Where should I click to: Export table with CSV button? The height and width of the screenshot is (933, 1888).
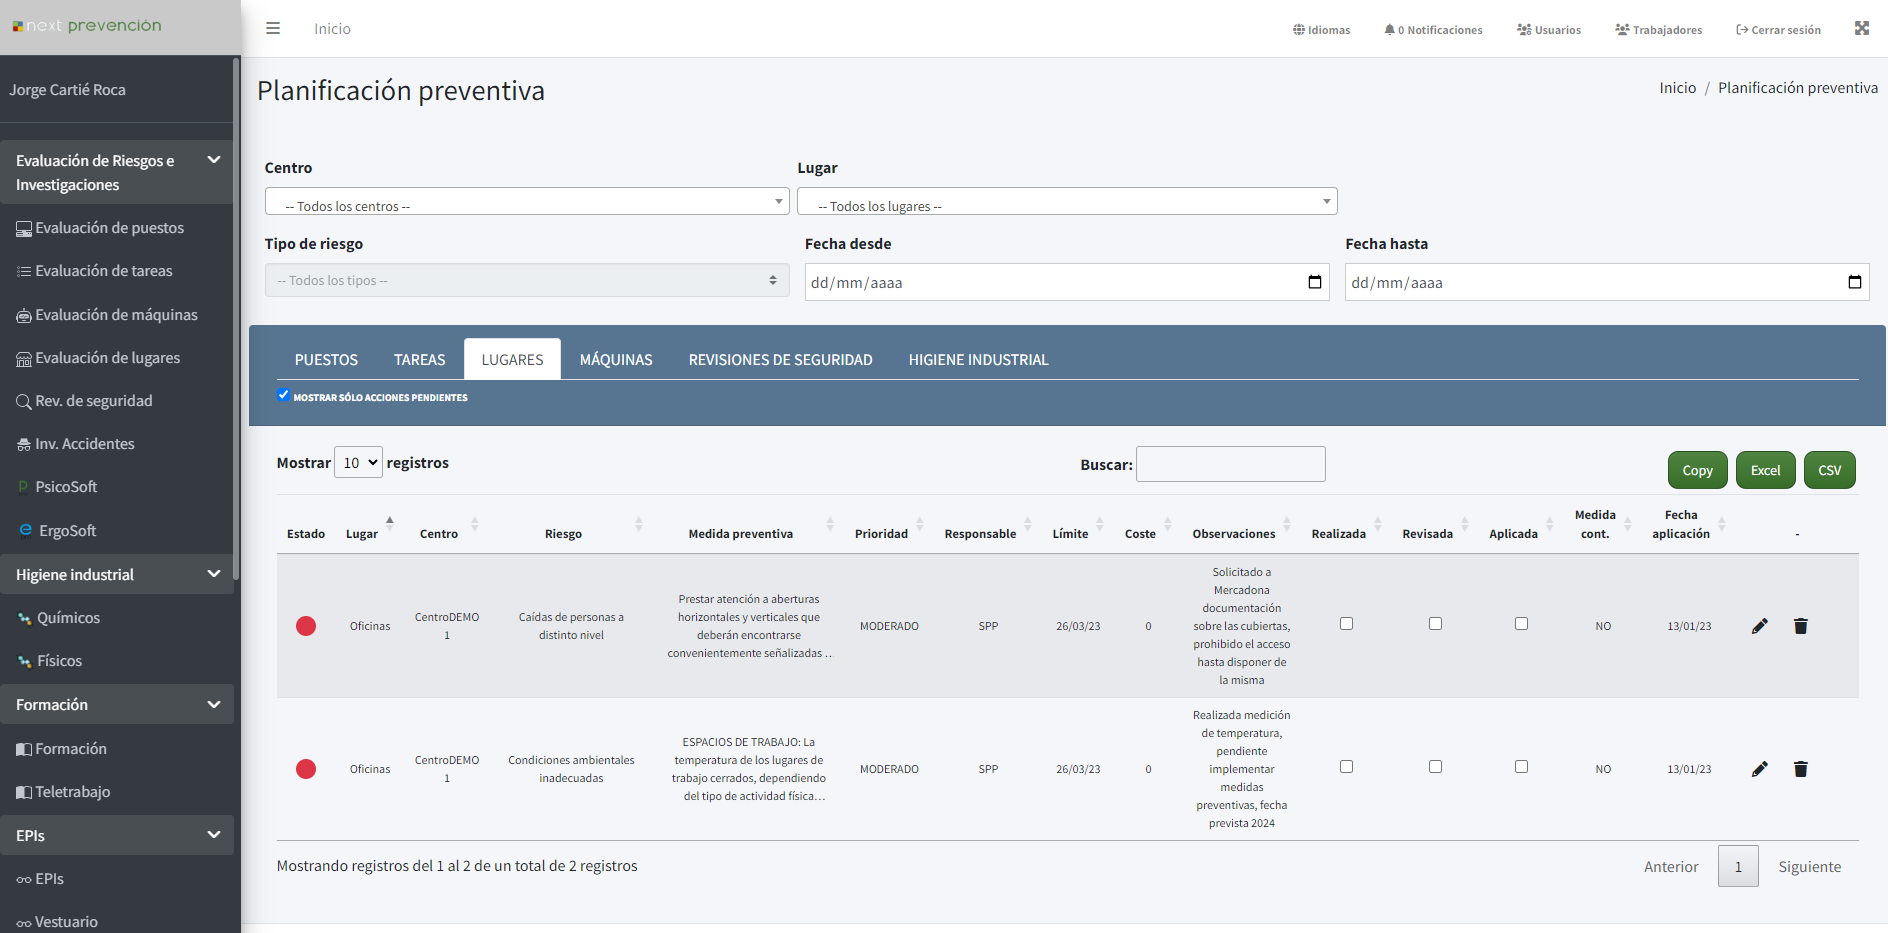[1830, 470]
